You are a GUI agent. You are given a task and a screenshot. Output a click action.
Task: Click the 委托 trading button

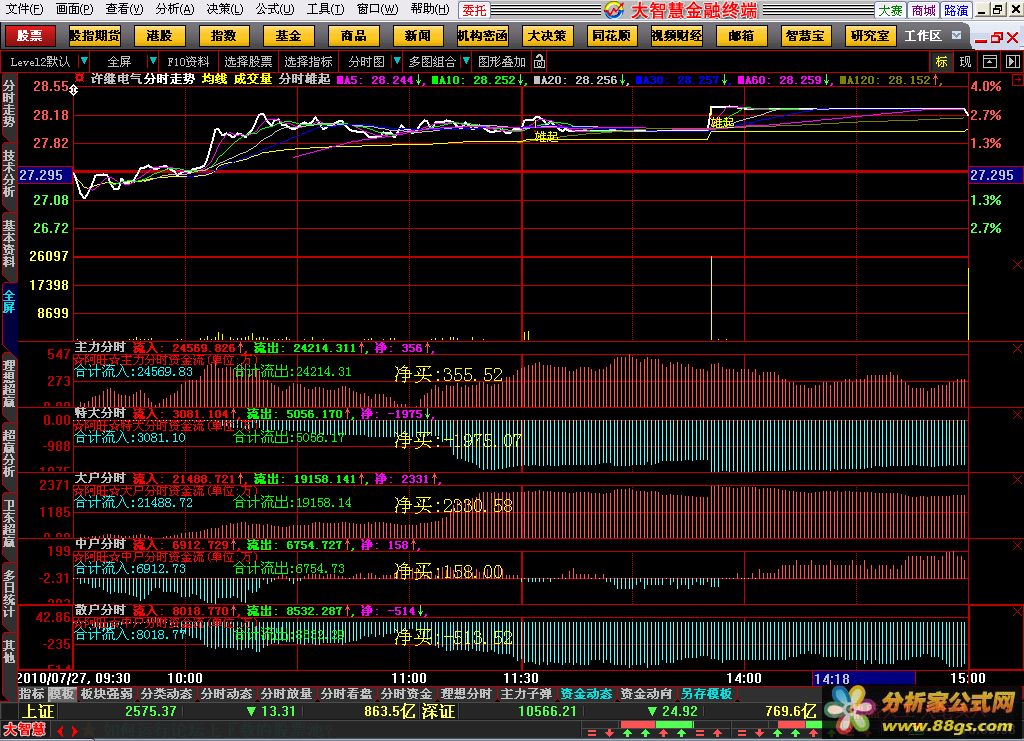coord(475,10)
